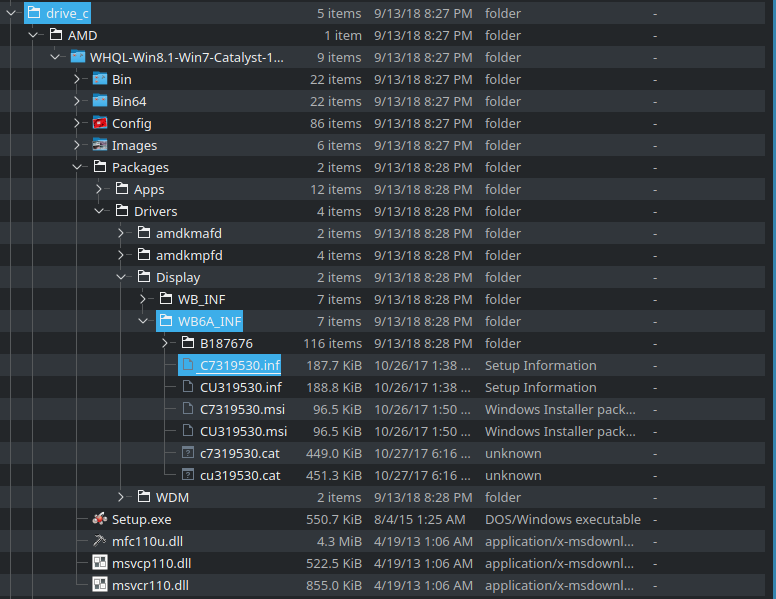Select the Setup.exe file name
Image resolution: width=776 pixels, height=599 pixels.
pyautogui.click(x=142, y=519)
